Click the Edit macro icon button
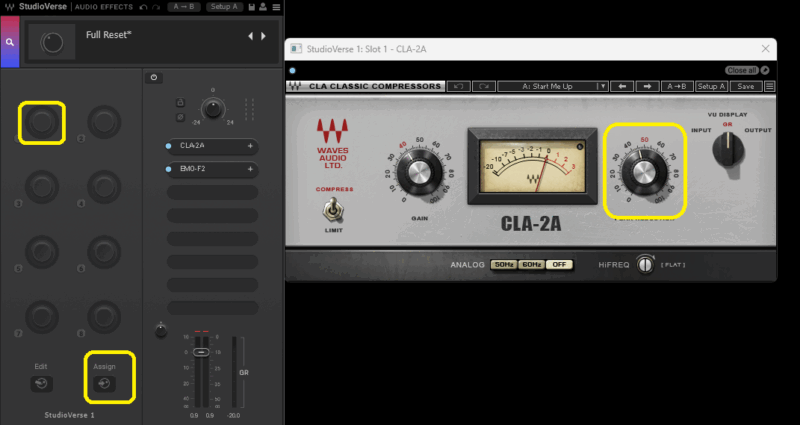Viewport: 800px width, 425px height. [41, 384]
